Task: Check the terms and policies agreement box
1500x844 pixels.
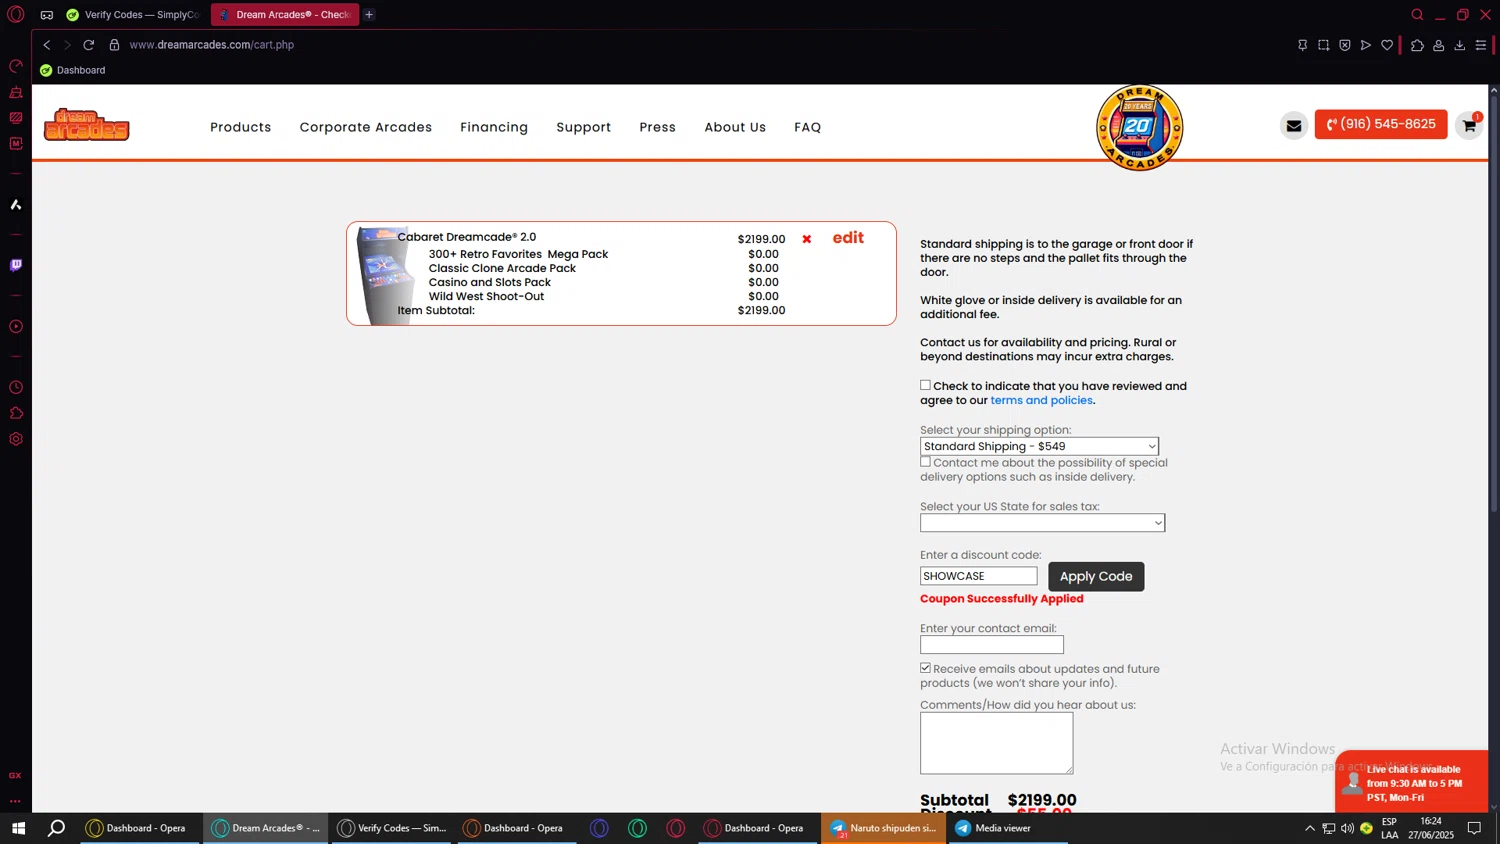Action: (x=925, y=385)
